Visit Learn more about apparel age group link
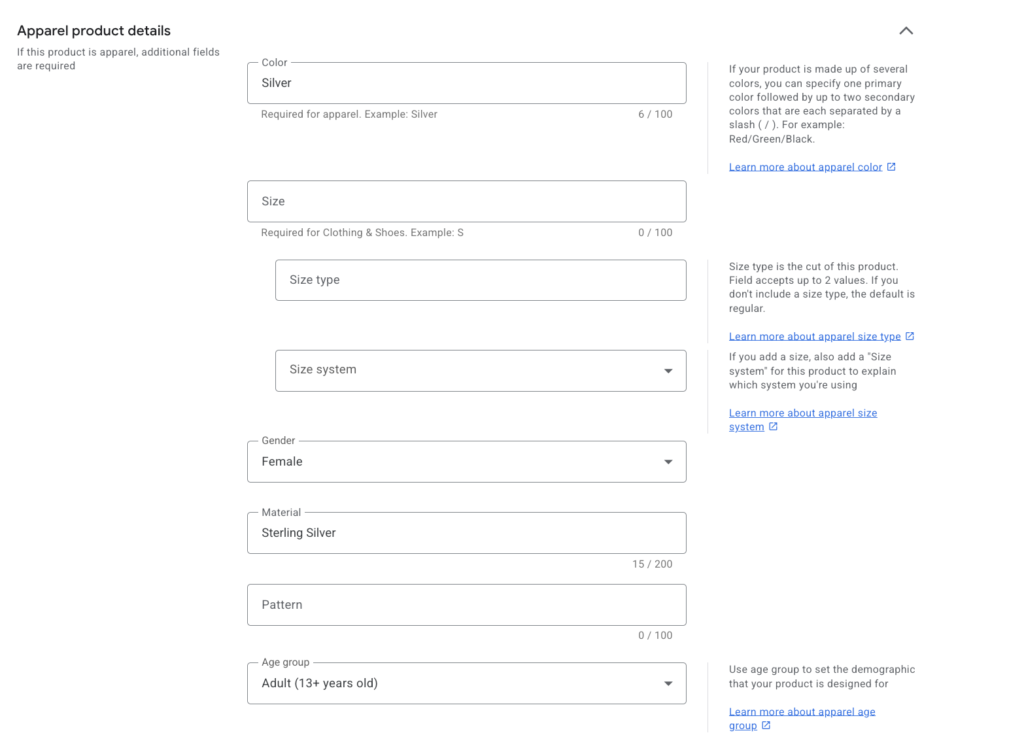Viewport: 1024px width, 735px height. 802,718
